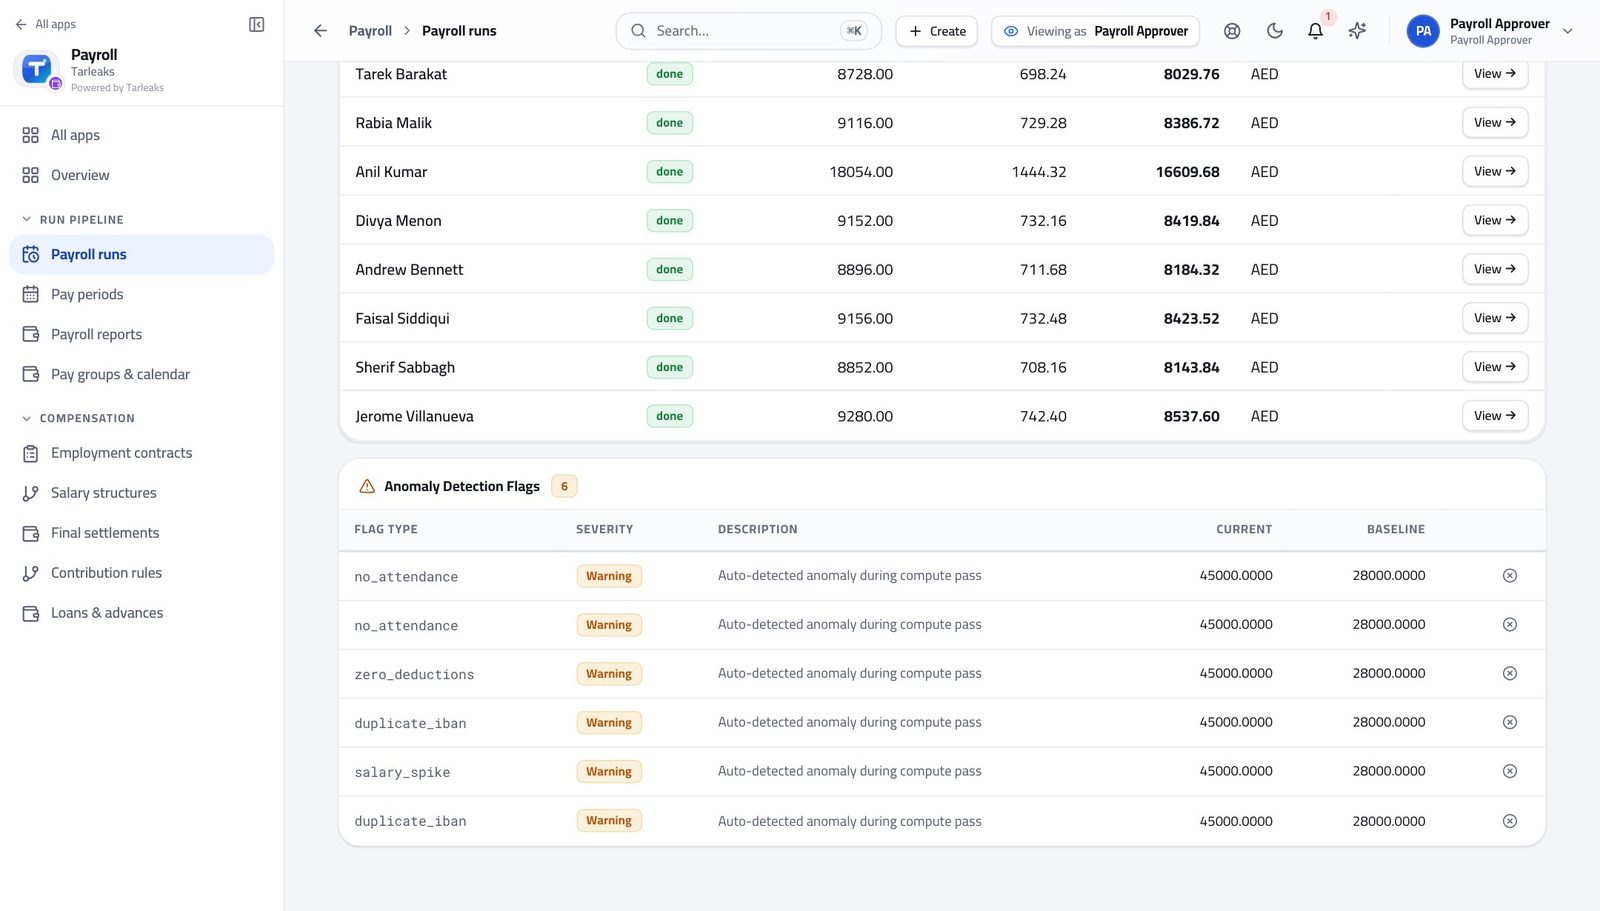Open Loans & advances page
The image size is (1600, 911).
click(x=141, y=613)
